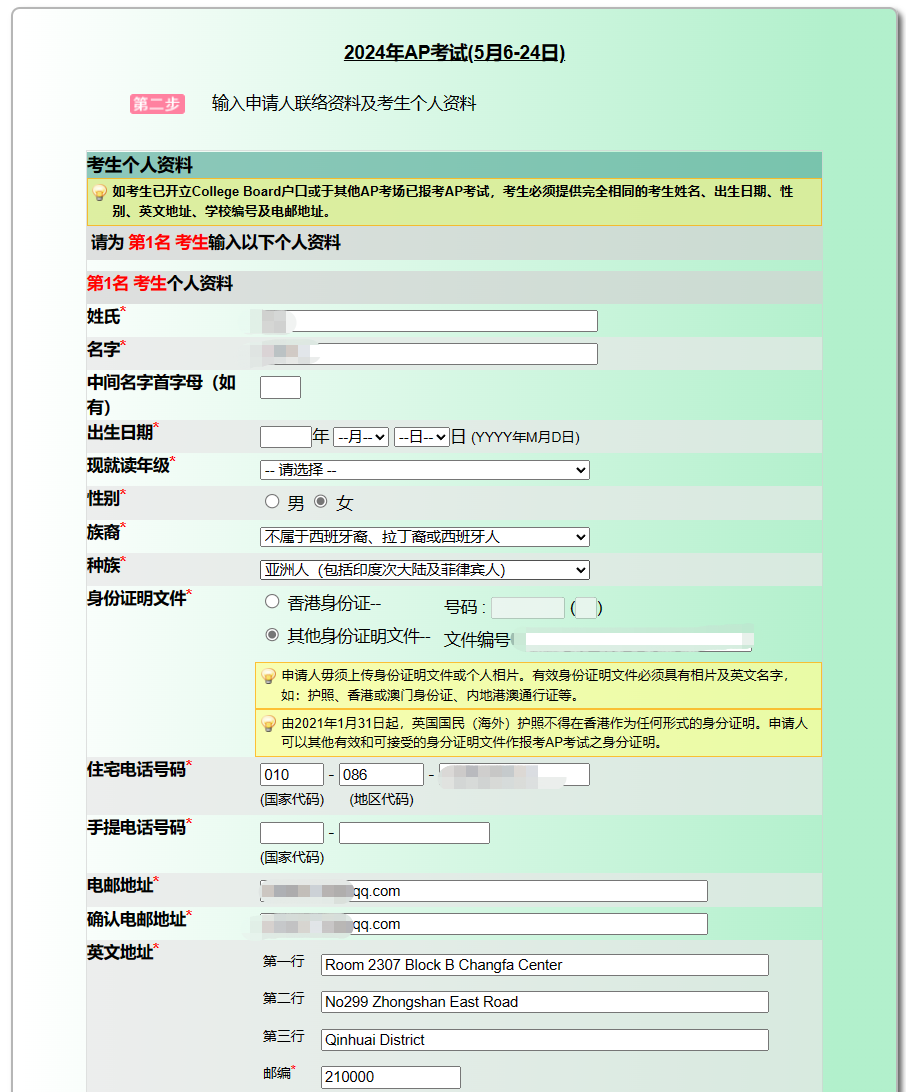Click the red 第1名 考生个人资料 heading
906x1092 pixels.
click(x=160, y=283)
